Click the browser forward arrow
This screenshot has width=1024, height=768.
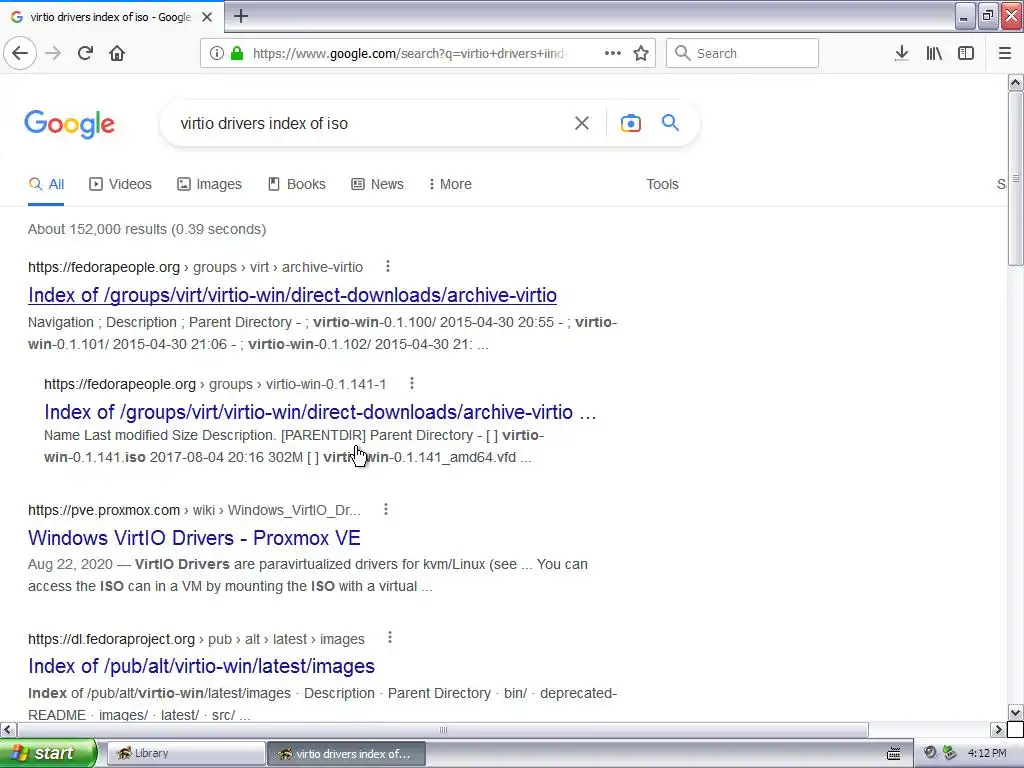pos(53,53)
